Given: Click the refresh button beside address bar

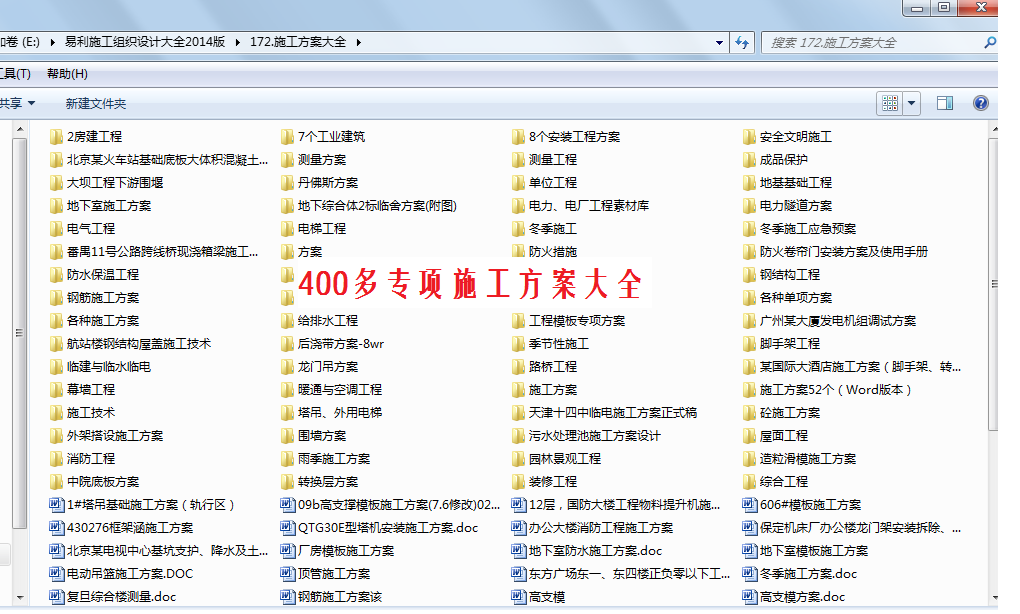Looking at the screenshot, I should (x=742, y=42).
